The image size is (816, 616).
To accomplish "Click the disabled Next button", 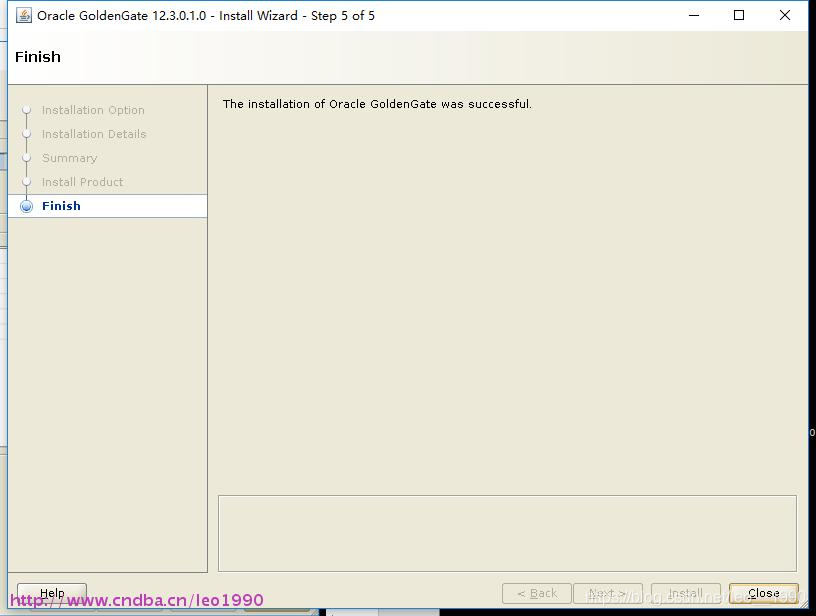I will click(608, 593).
